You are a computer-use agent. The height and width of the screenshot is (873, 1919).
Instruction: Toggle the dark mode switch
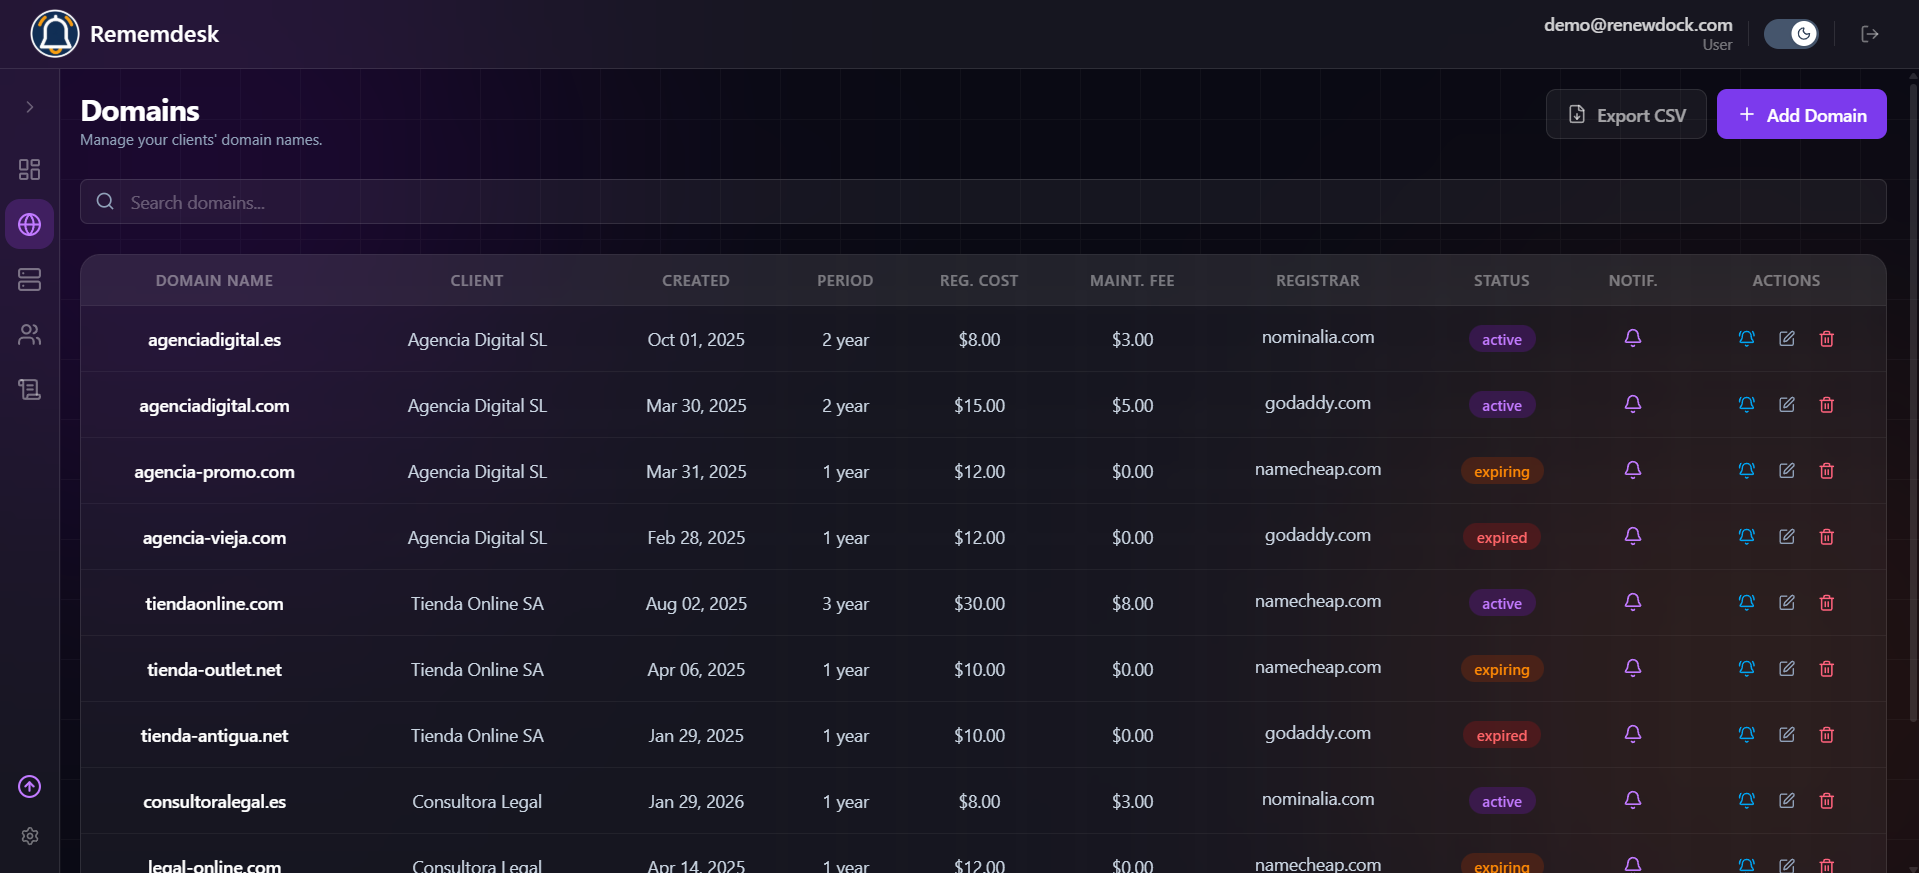[x=1791, y=34]
